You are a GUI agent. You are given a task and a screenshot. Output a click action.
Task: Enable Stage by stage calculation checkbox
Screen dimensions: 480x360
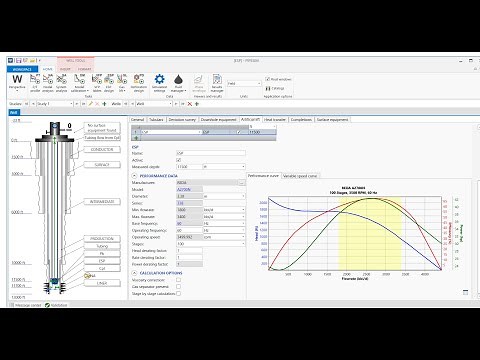tap(178, 294)
